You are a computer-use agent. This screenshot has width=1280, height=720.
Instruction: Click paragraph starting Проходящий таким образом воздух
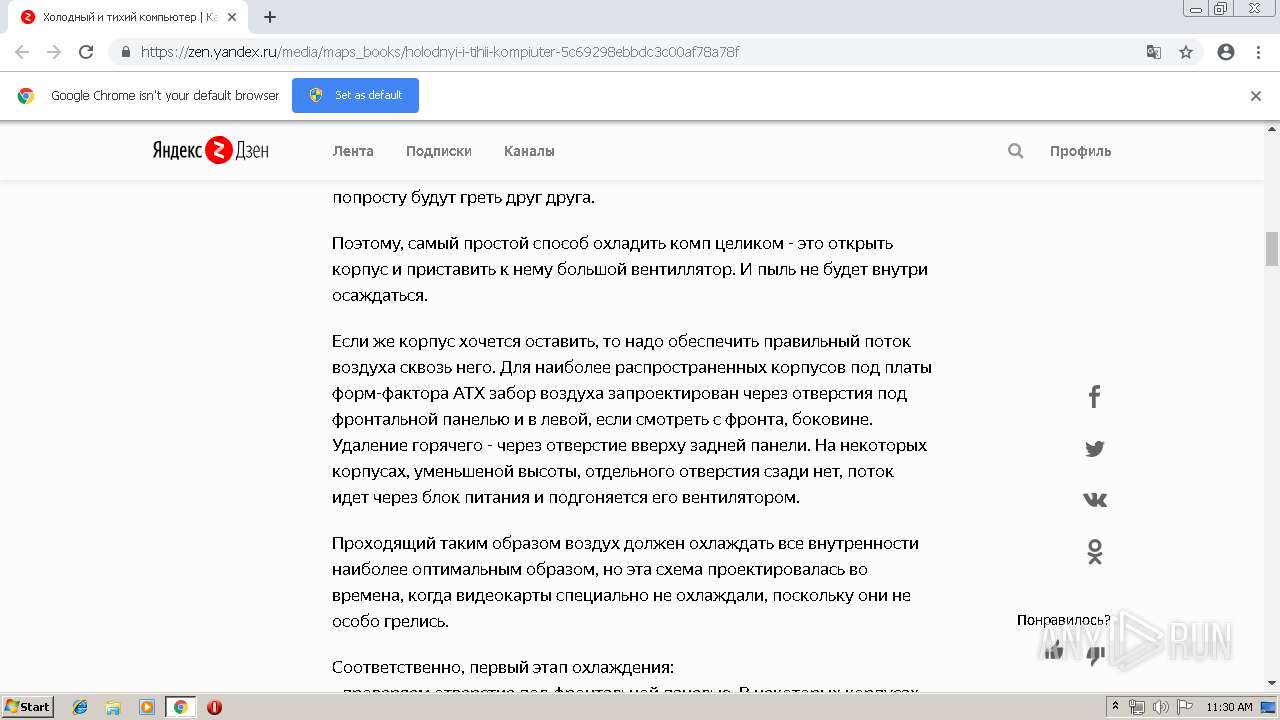click(625, 582)
